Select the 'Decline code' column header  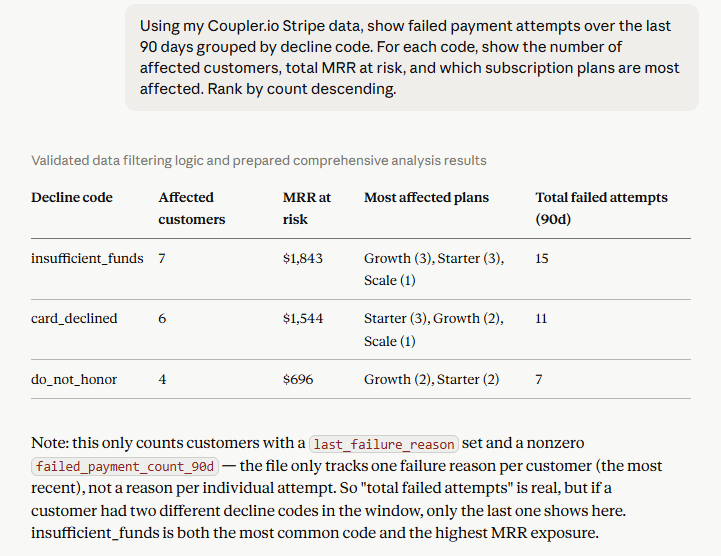tap(72, 197)
